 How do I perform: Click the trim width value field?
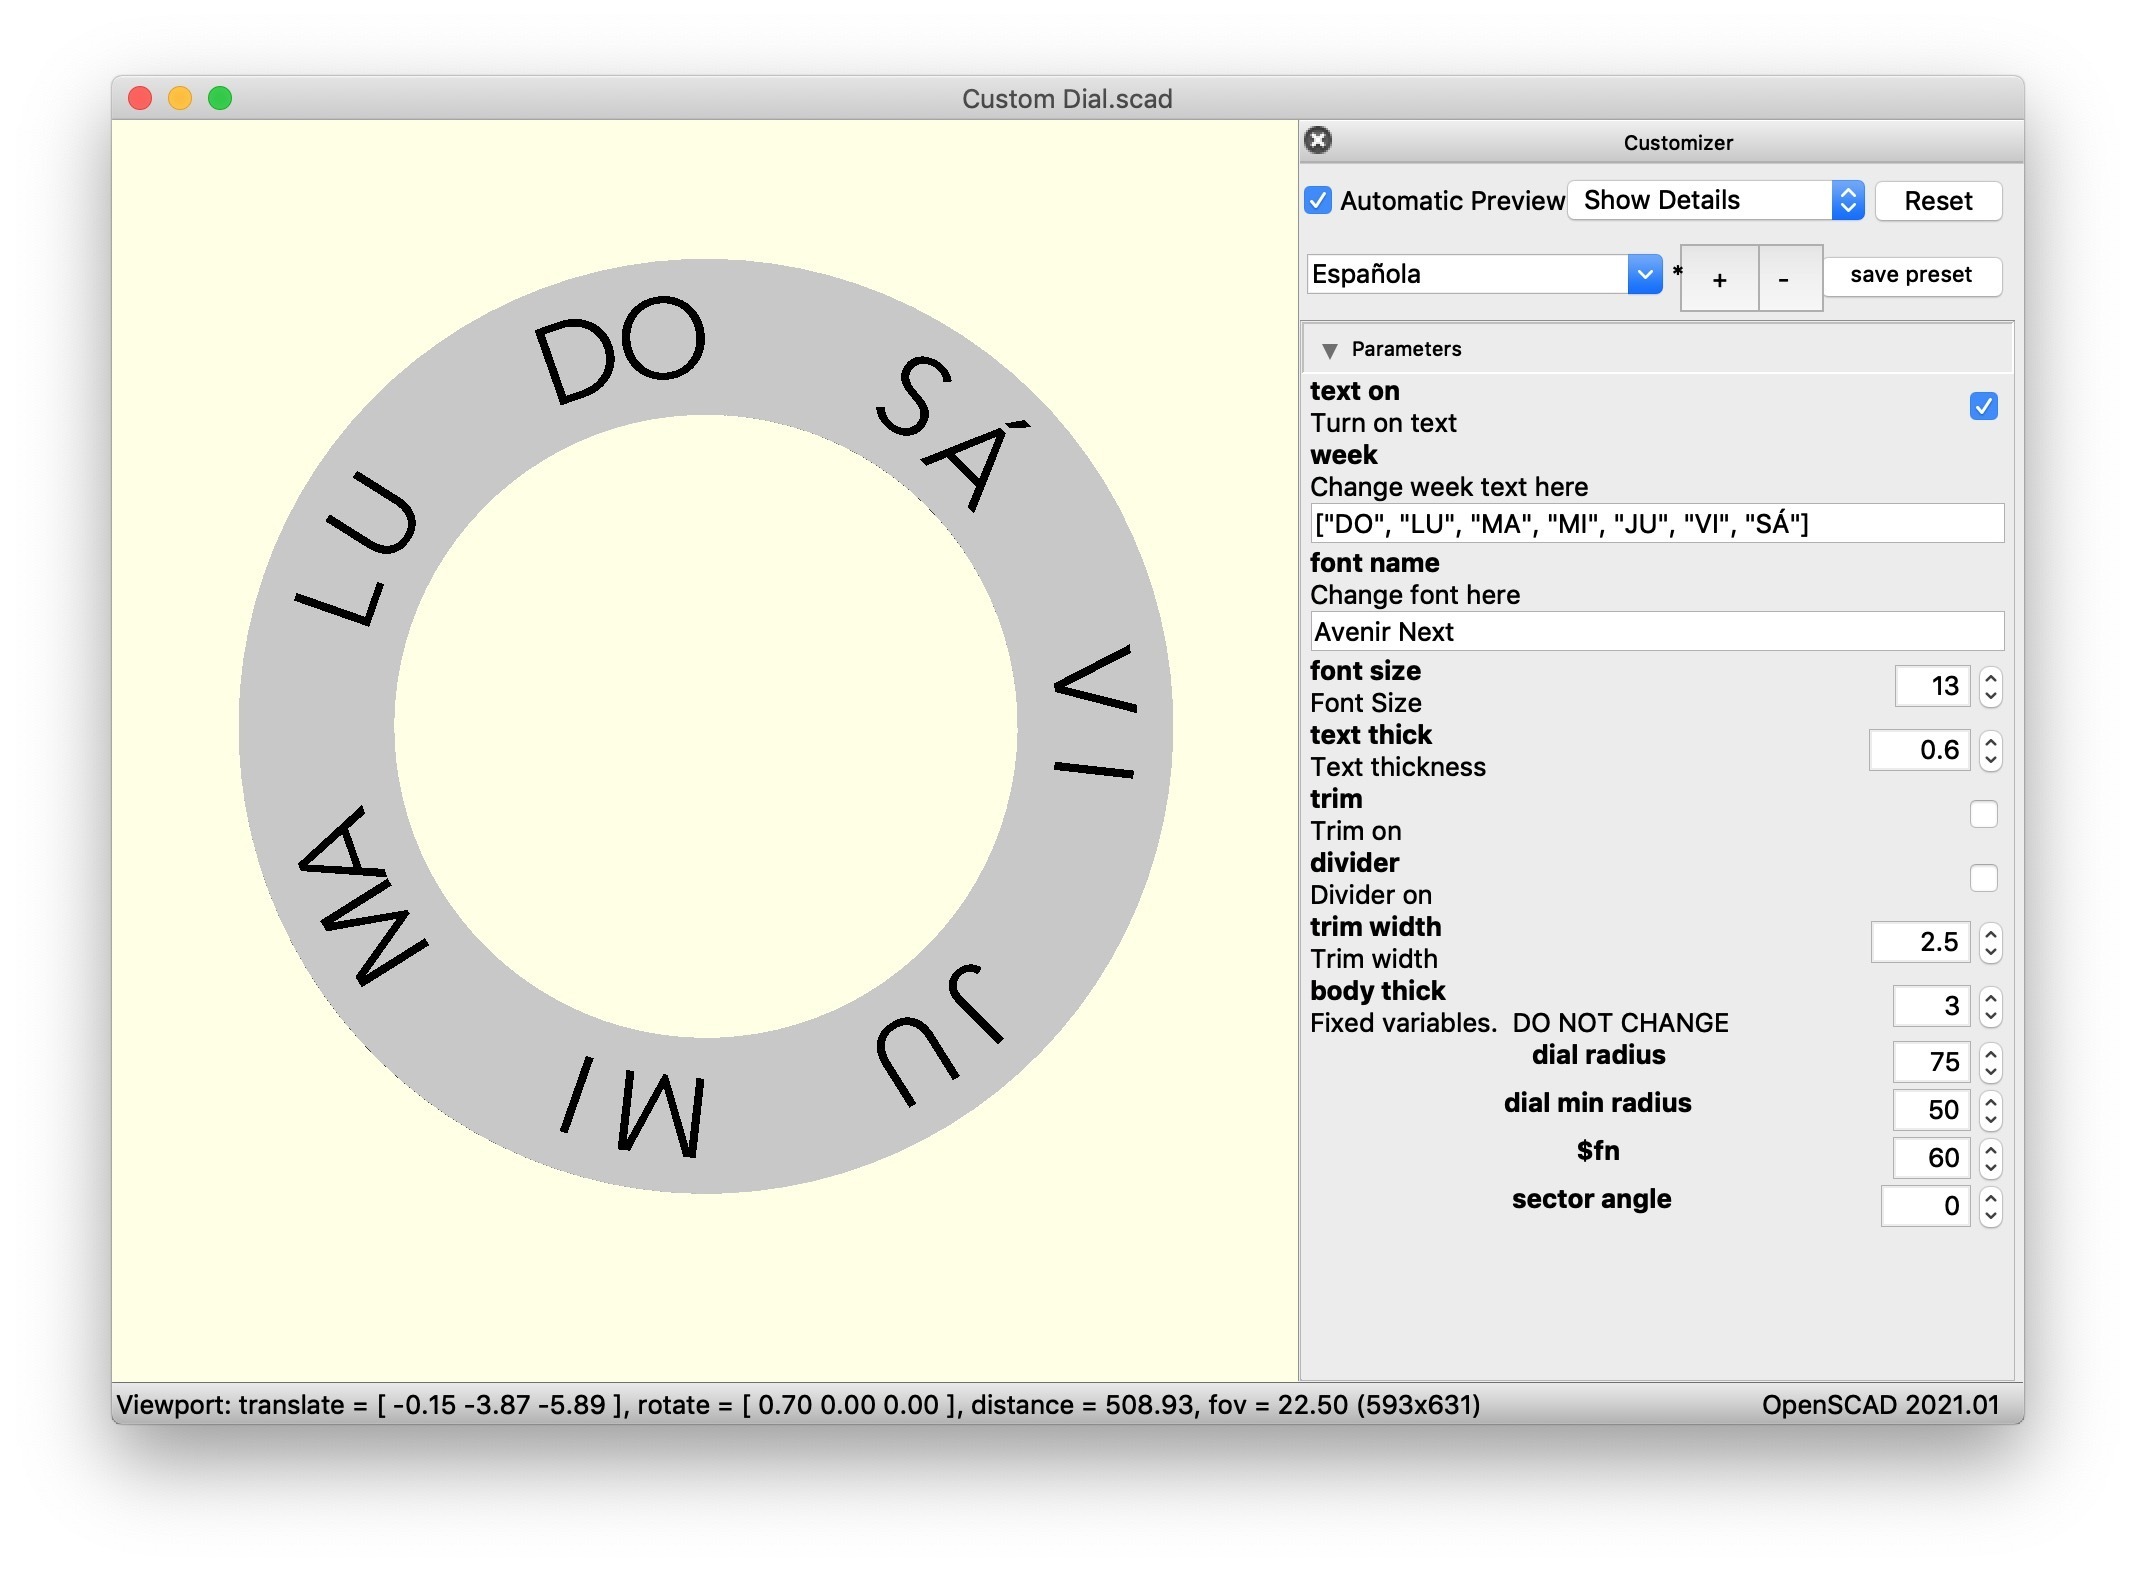click(x=1920, y=942)
